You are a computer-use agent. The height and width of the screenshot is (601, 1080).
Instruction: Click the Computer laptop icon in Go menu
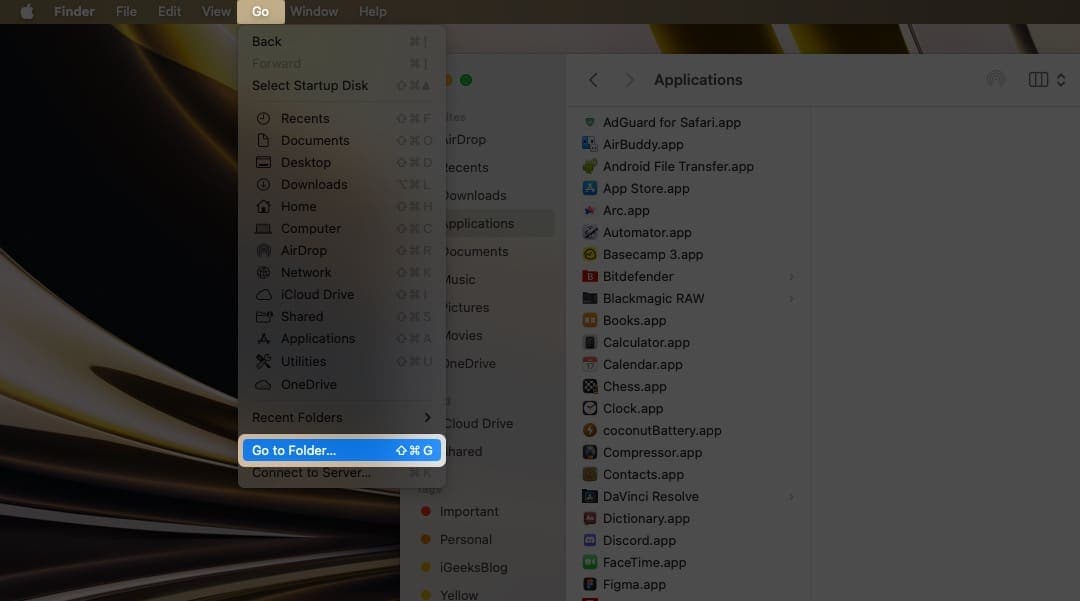pyautogui.click(x=263, y=229)
